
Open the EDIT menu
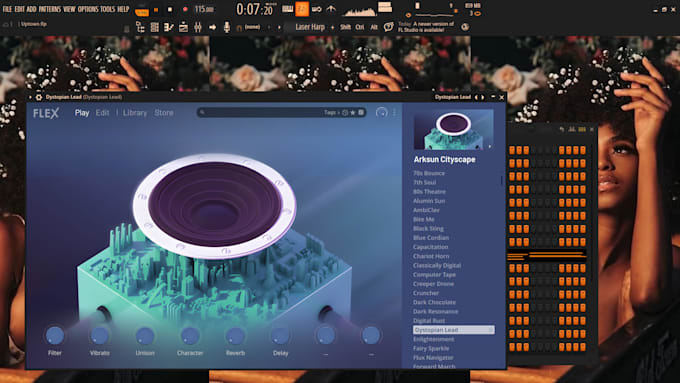pos(20,9)
